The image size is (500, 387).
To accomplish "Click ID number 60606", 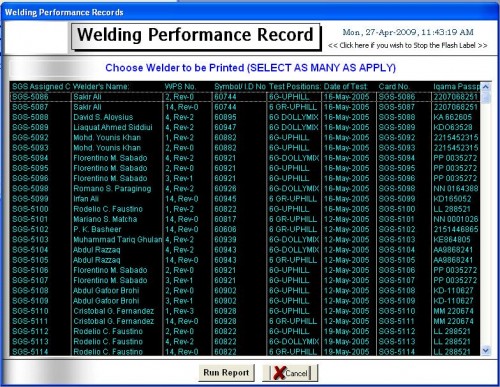I will [225, 229].
